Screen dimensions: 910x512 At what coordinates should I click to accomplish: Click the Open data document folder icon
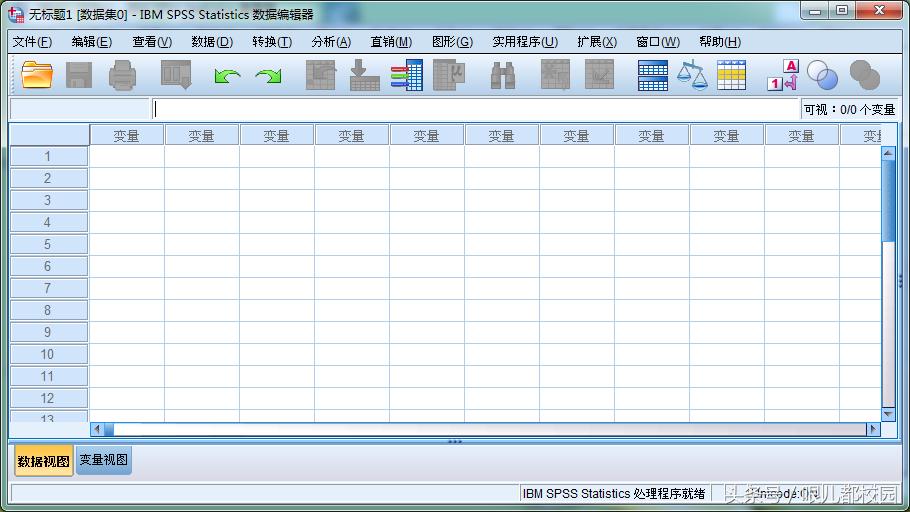[x=37, y=75]
